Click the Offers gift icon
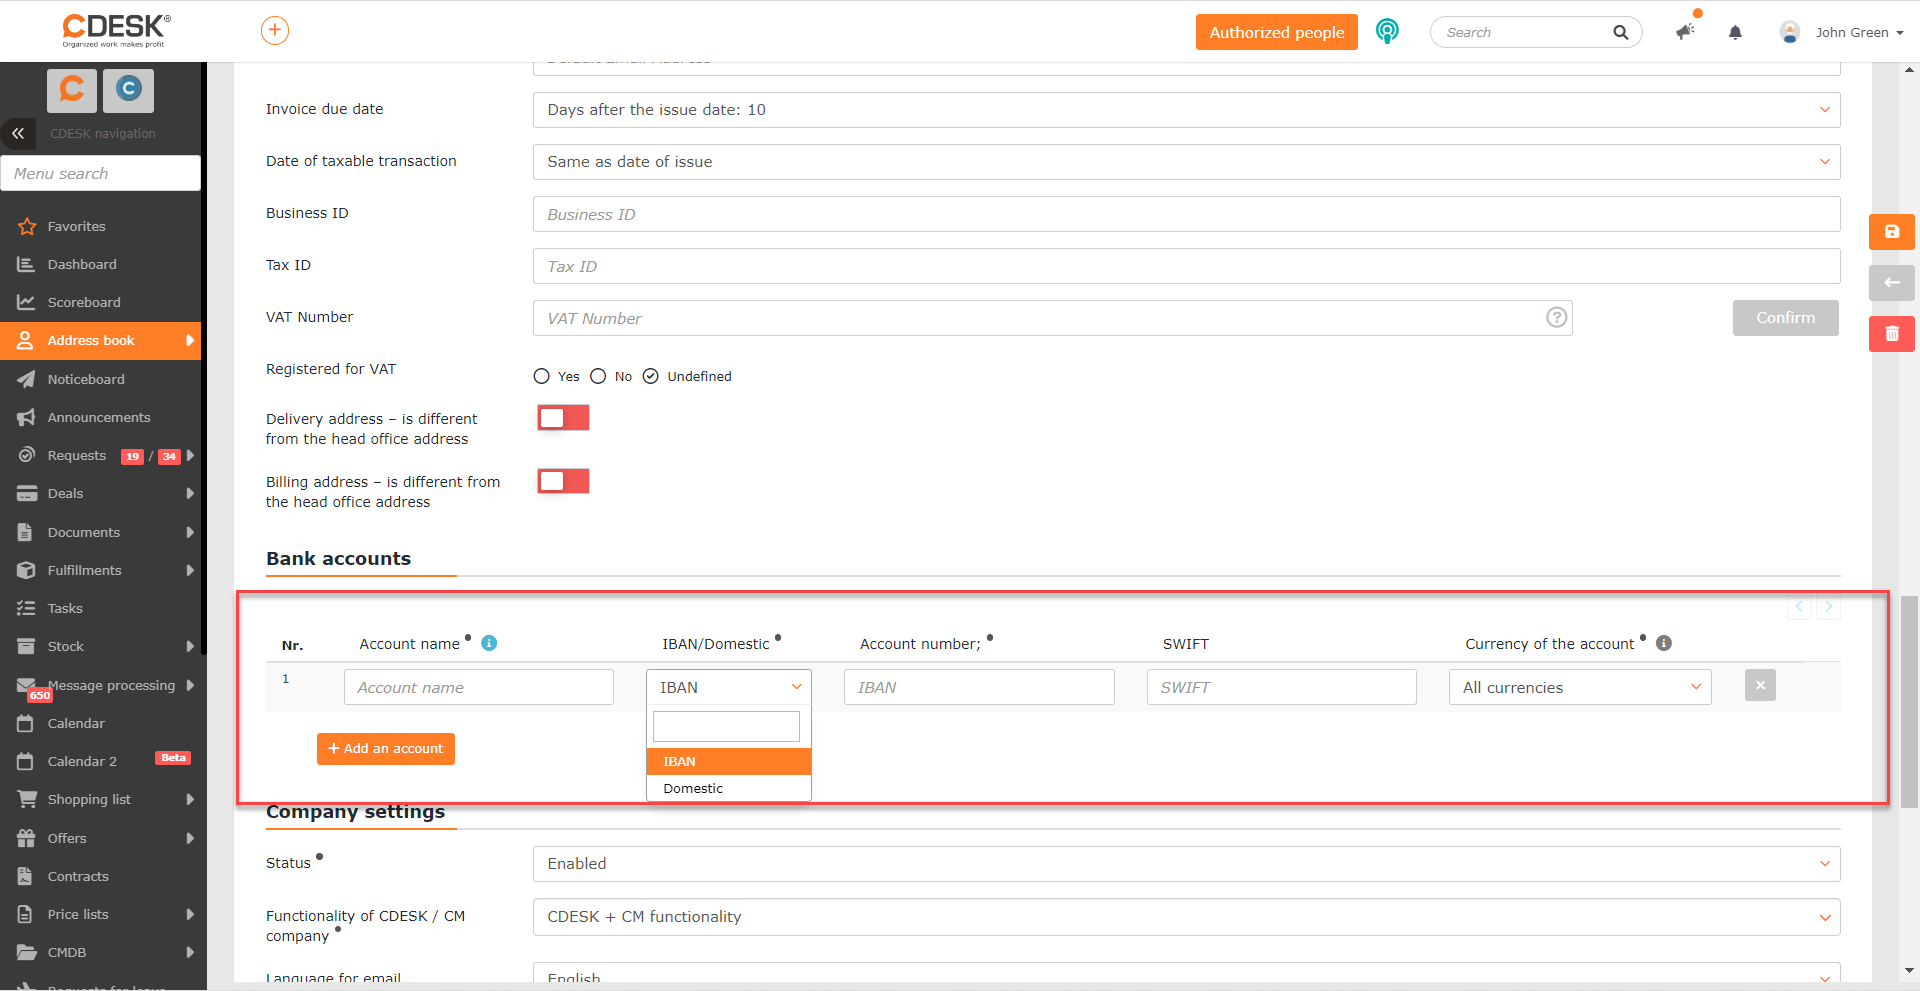1920x991 pixels. coord(26,838)
